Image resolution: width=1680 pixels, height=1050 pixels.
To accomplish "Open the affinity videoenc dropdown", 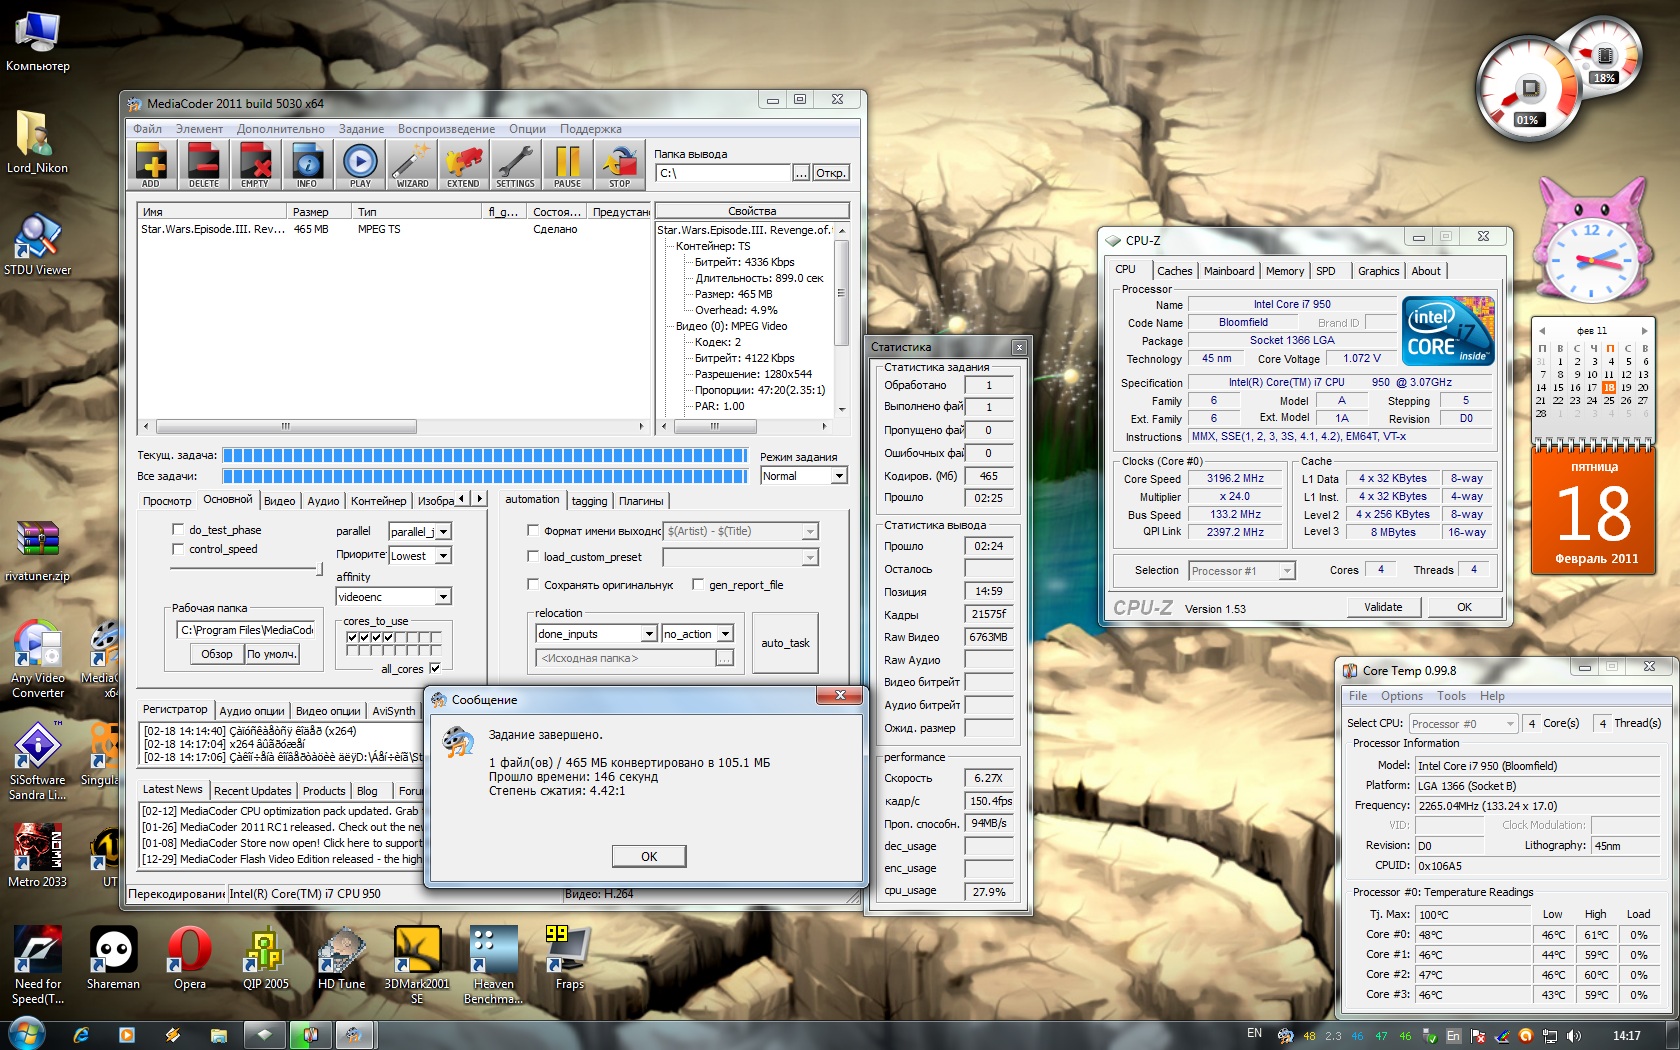I will pos(394,597).
